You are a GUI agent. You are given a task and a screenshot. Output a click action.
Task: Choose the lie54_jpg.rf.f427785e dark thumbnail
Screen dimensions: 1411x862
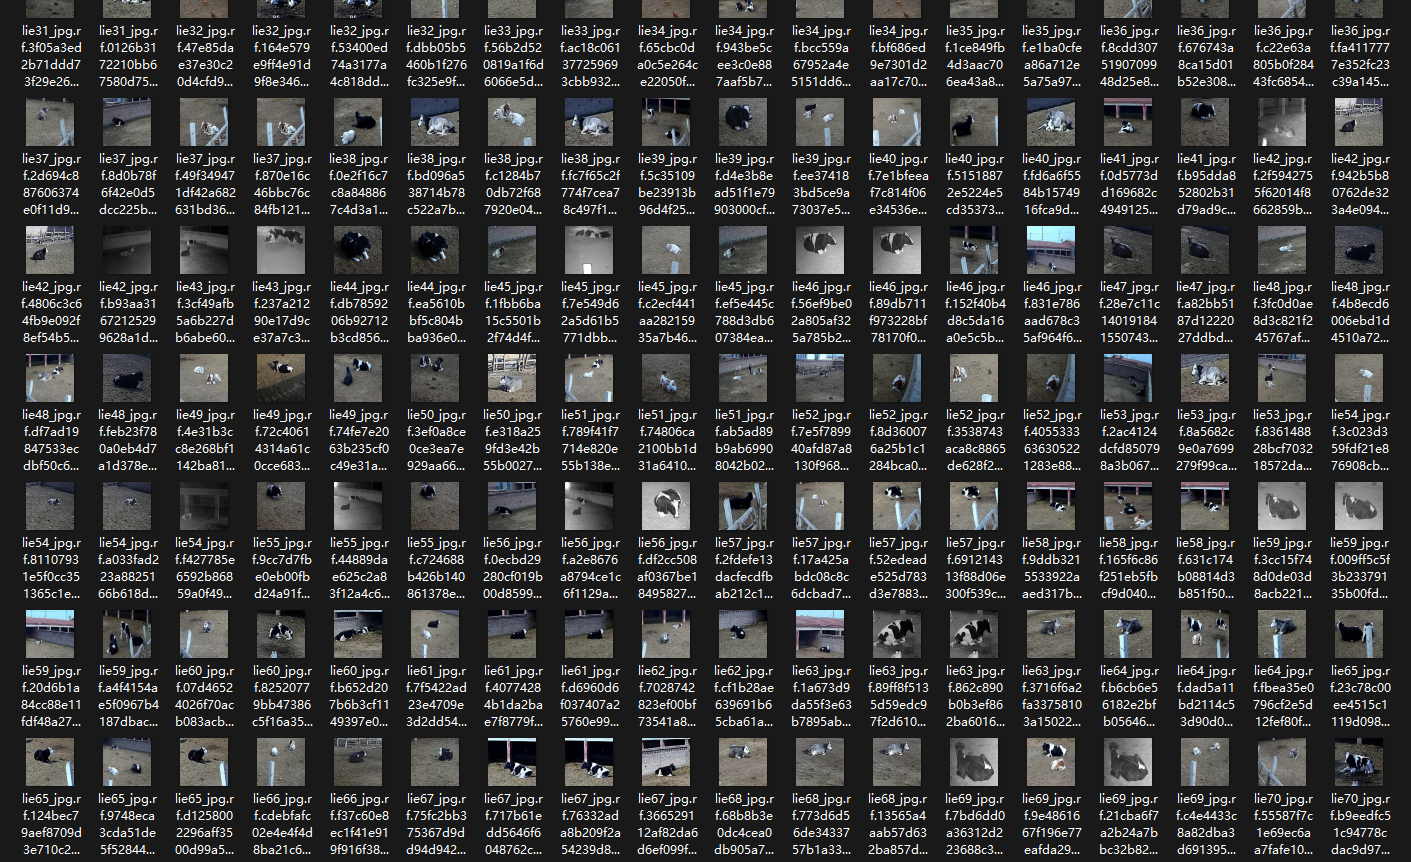click(204, 506)
